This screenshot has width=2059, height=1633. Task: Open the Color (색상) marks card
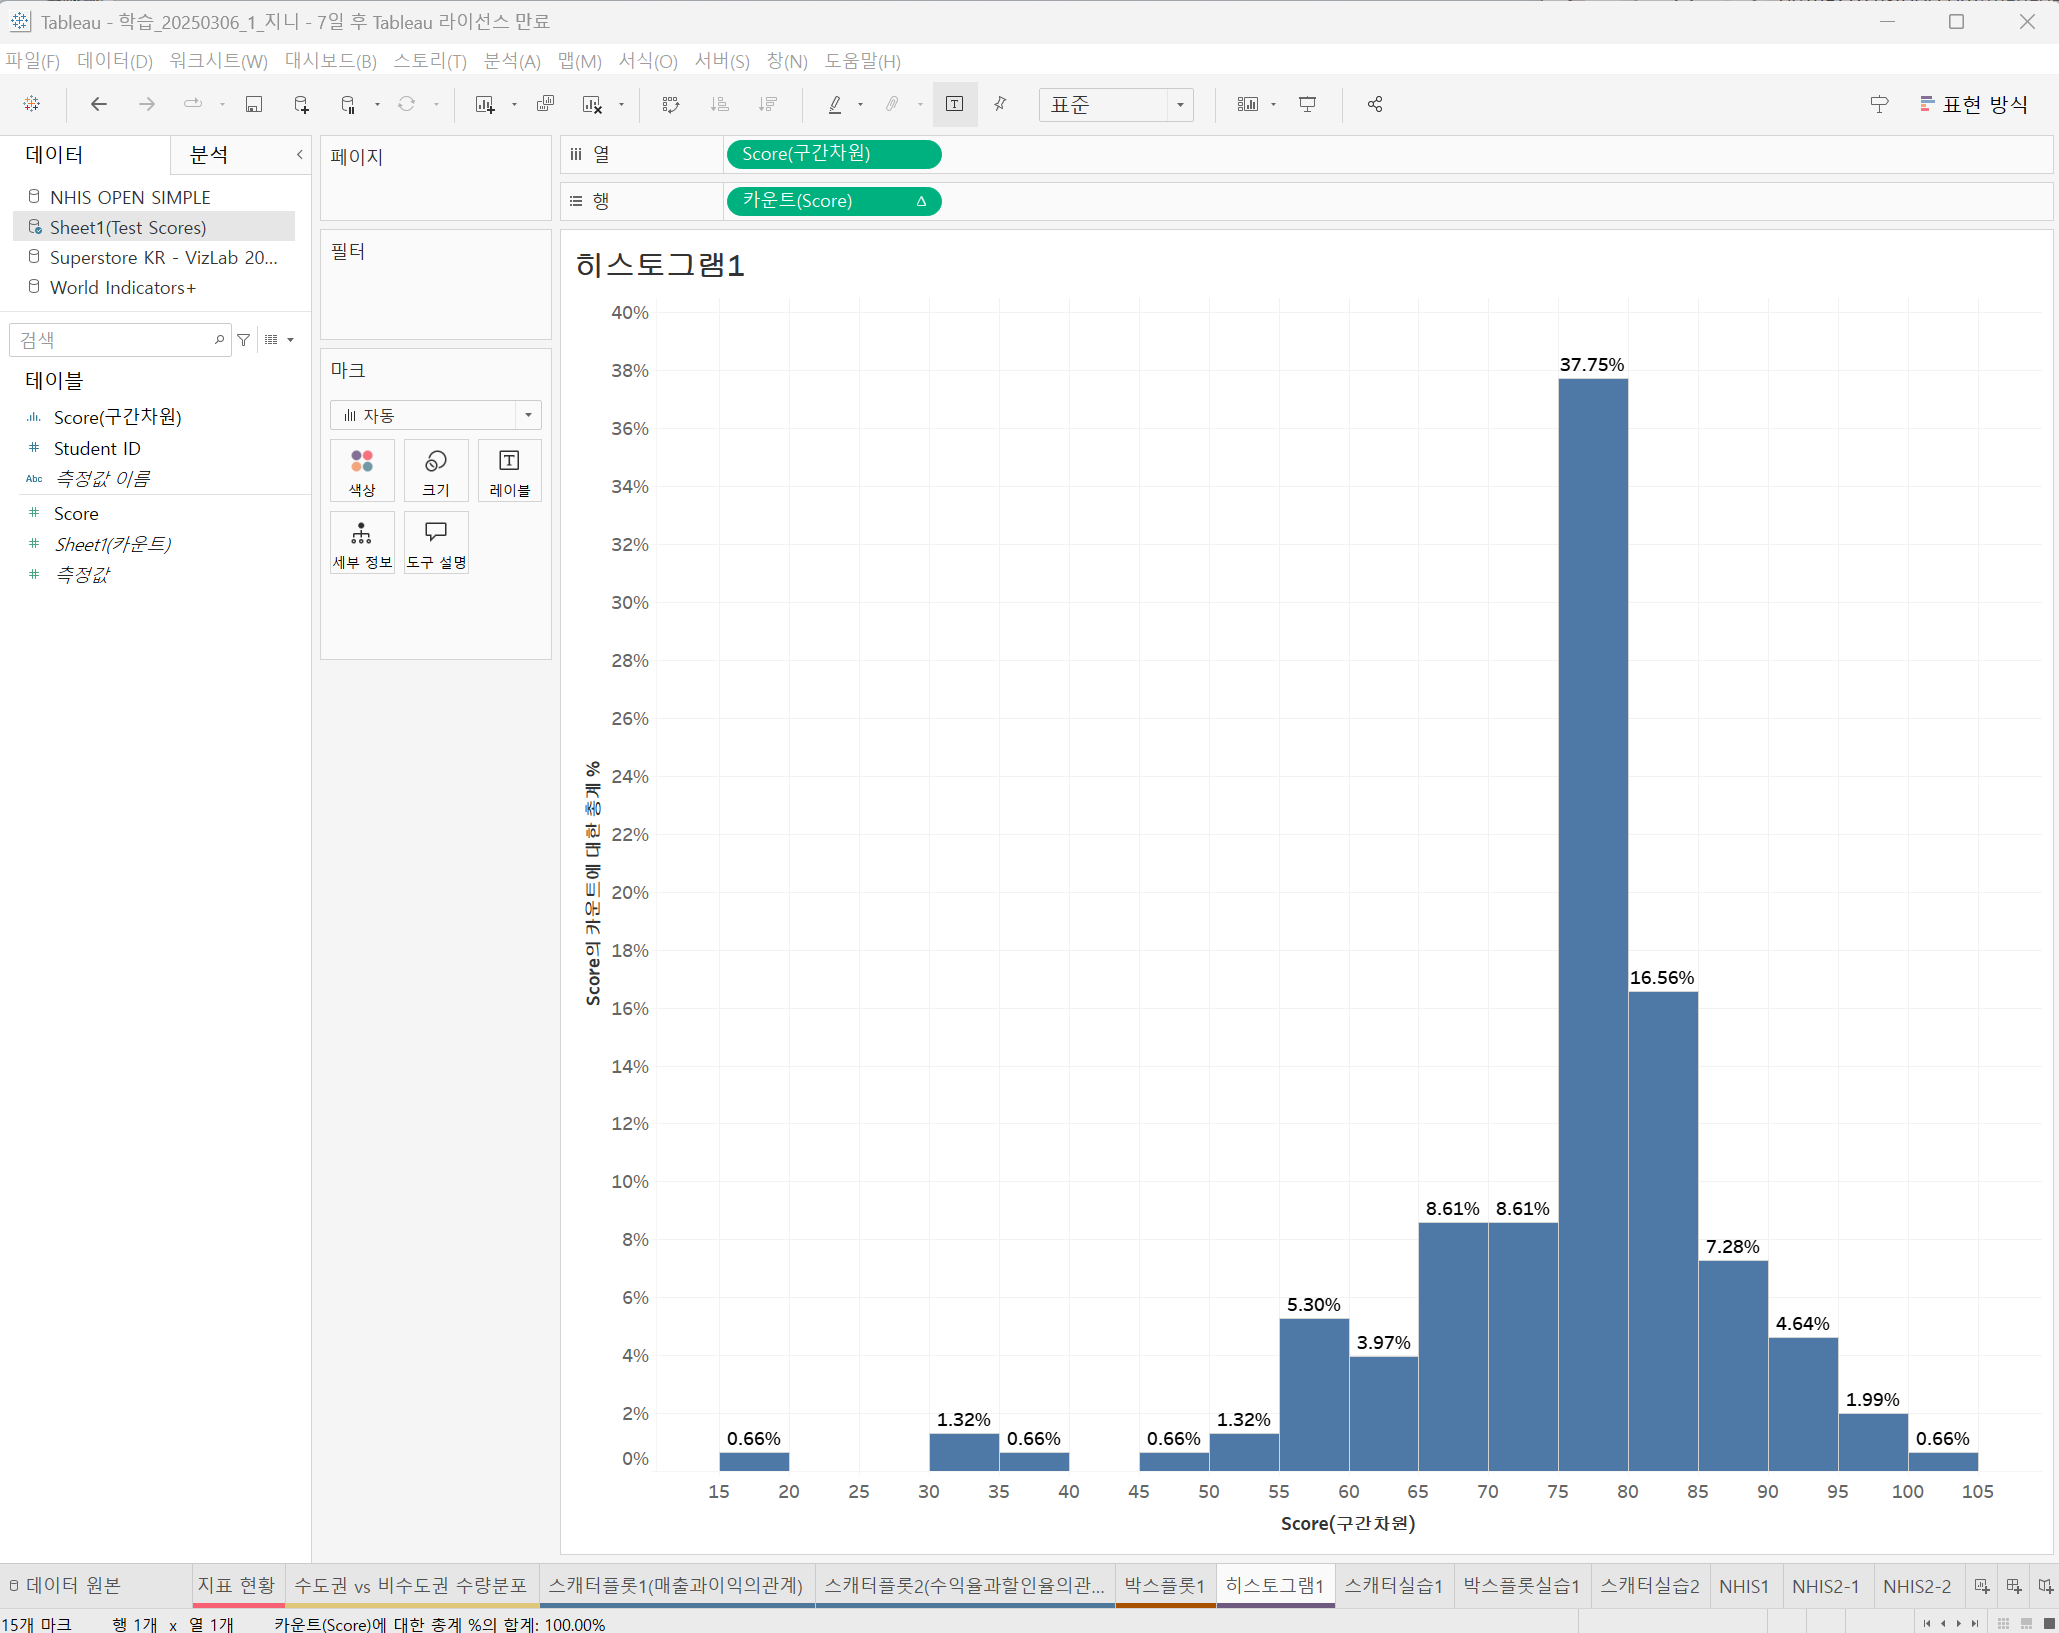point(362,470)
